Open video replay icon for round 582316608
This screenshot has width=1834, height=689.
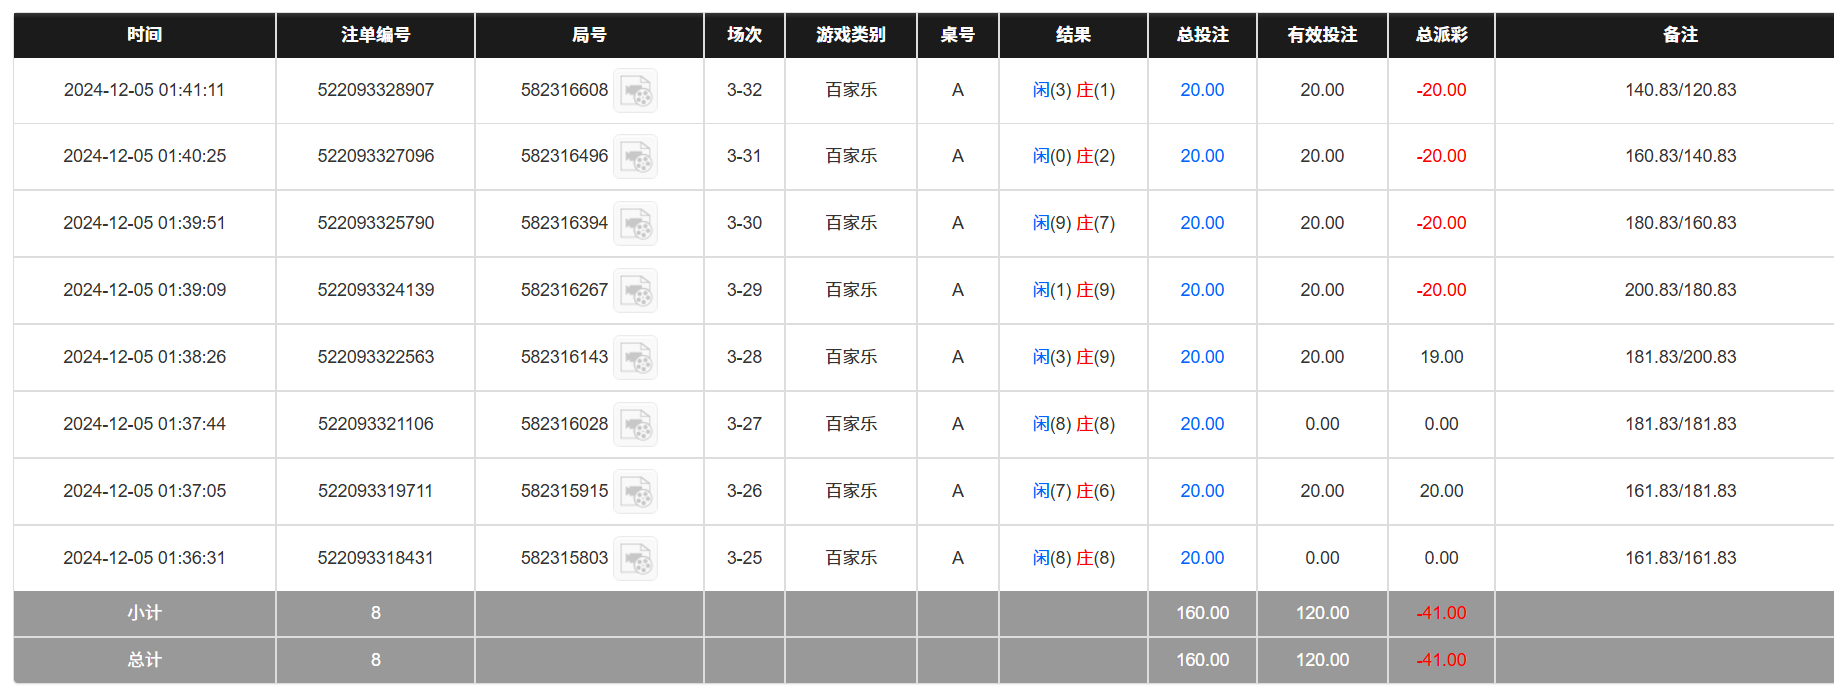point(635,91)
